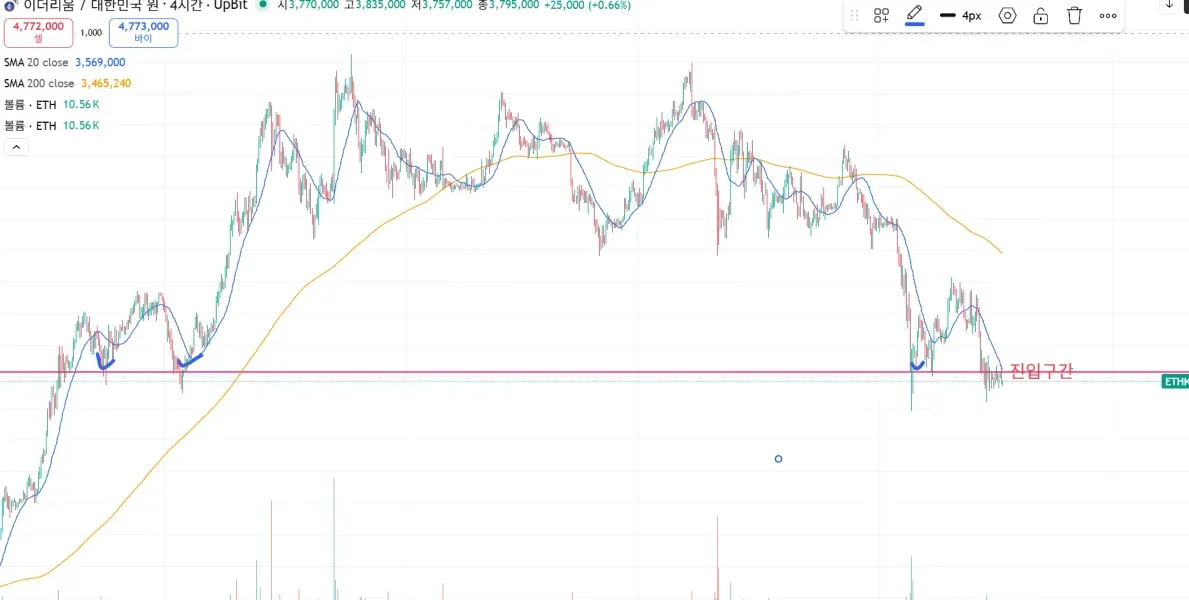Open the drawing templates icon in floating toolbar
1189x600 pixels.
click(881, 16)
